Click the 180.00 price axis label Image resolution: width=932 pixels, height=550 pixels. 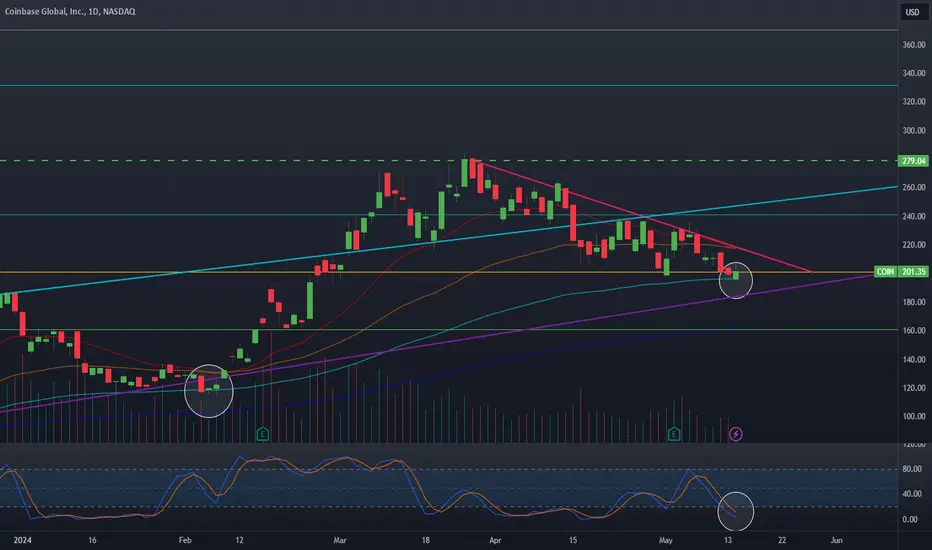click(x=914, y=302)
